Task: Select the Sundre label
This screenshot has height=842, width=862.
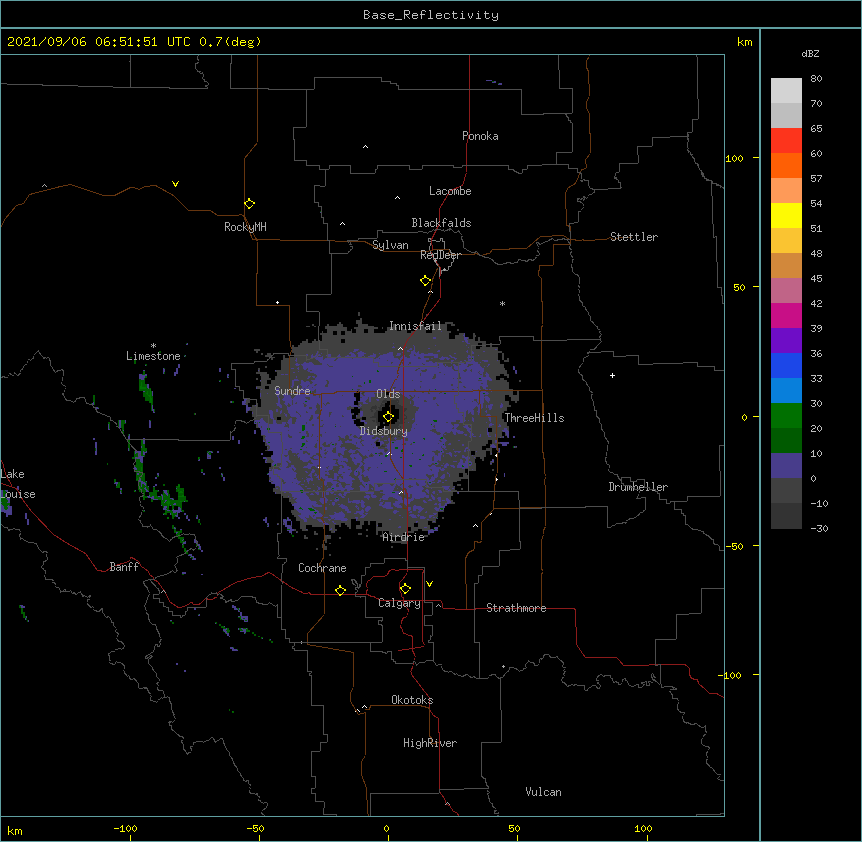Action: click(x=292, y=391)
